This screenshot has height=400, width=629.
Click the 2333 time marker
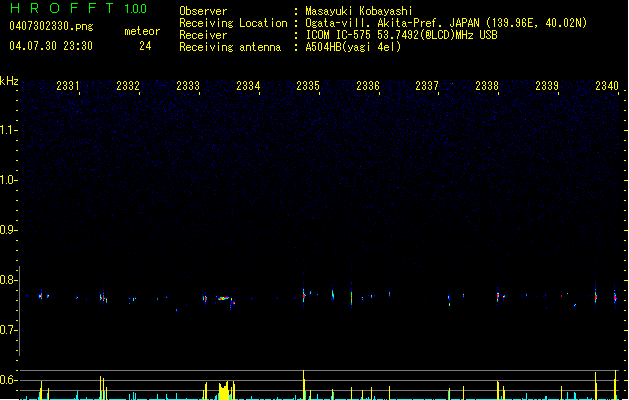pyautogui.click(x=188, y=85)
